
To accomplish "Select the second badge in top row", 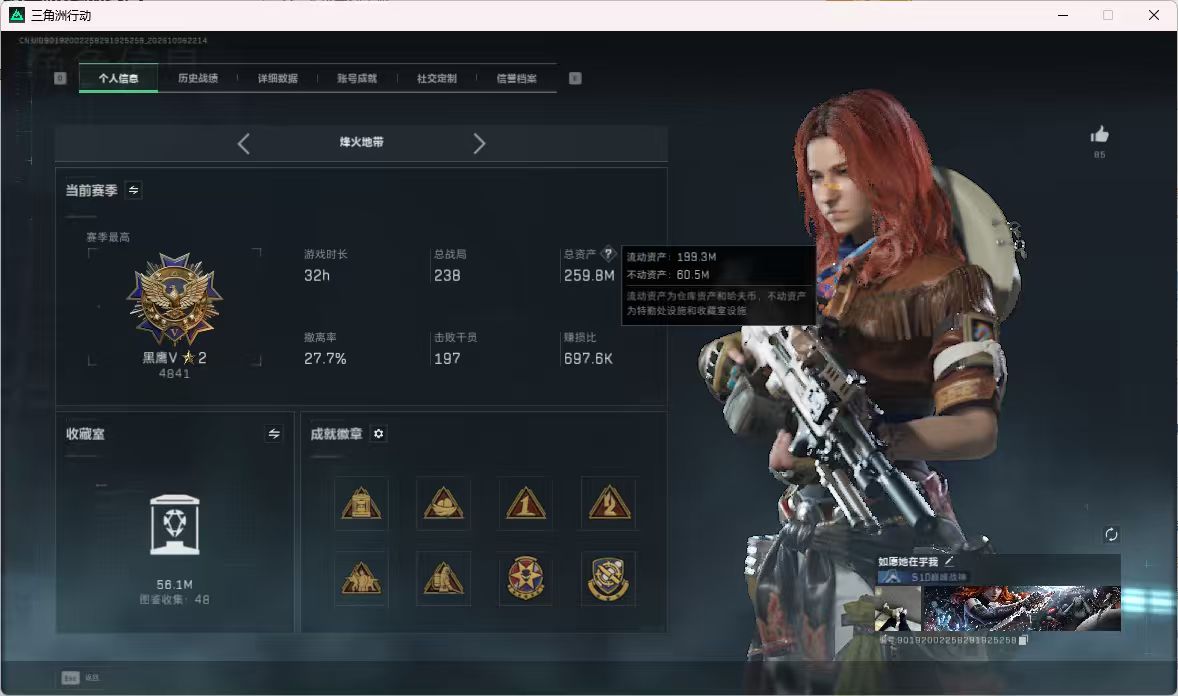I will [443, 504].
